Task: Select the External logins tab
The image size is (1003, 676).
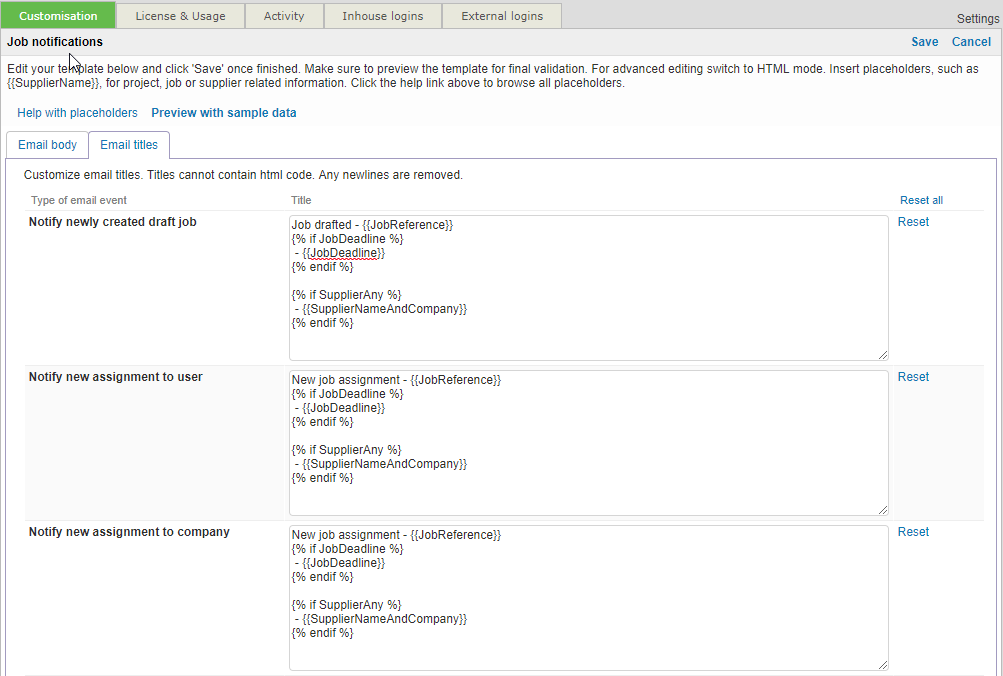Action: (502, 16)
